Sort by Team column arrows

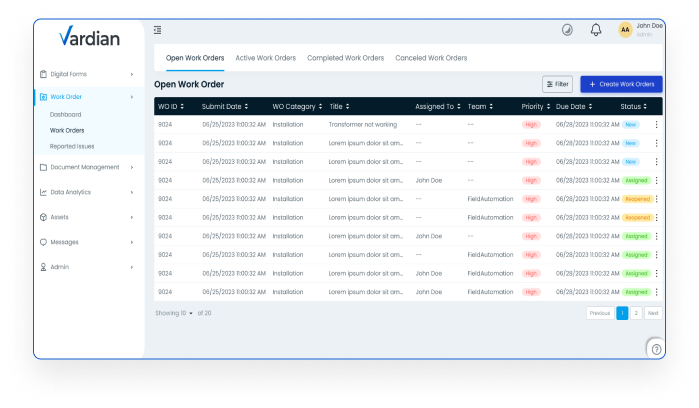point(491,107)
